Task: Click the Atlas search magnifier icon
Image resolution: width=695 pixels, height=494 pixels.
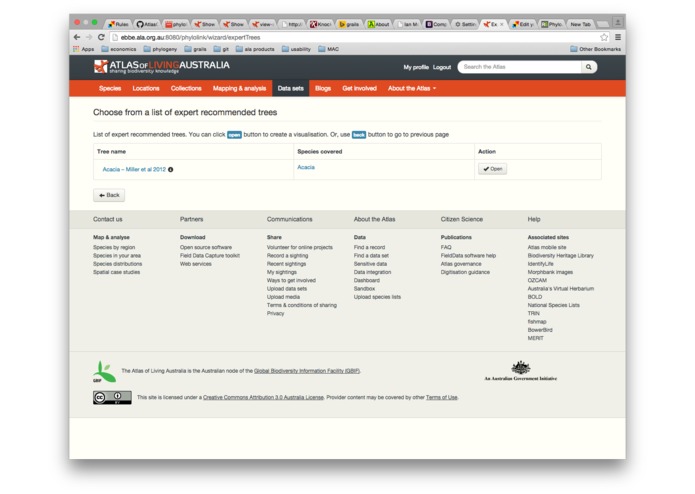Action: tap(589, 67)
